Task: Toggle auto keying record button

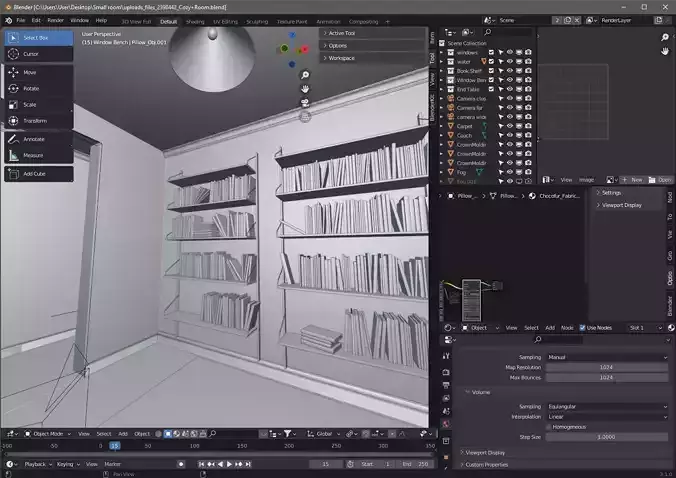Action: coord(181,464)
